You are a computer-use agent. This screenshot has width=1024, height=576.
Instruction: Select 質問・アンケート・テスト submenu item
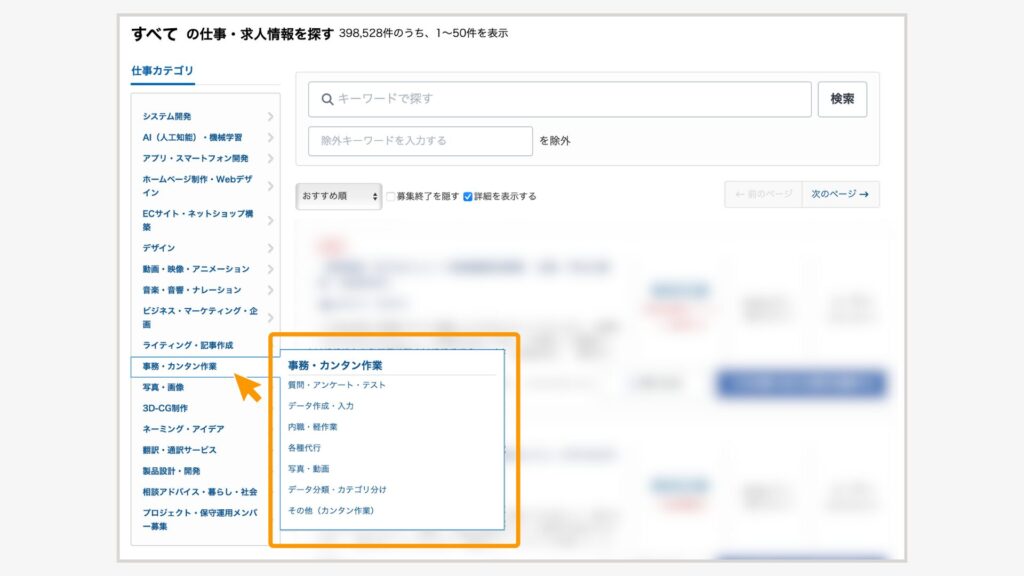337,385
